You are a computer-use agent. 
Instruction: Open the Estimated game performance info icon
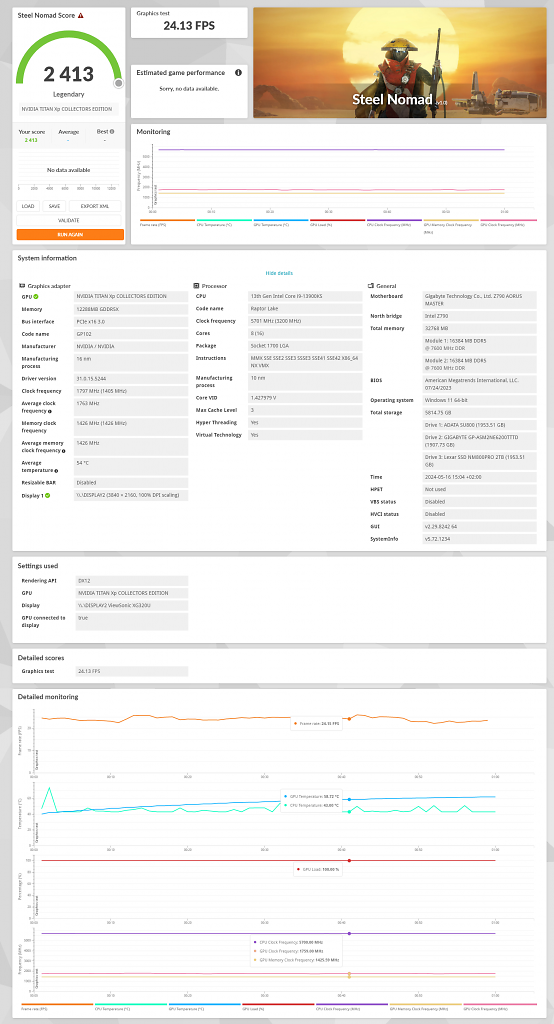click(238, 72)
